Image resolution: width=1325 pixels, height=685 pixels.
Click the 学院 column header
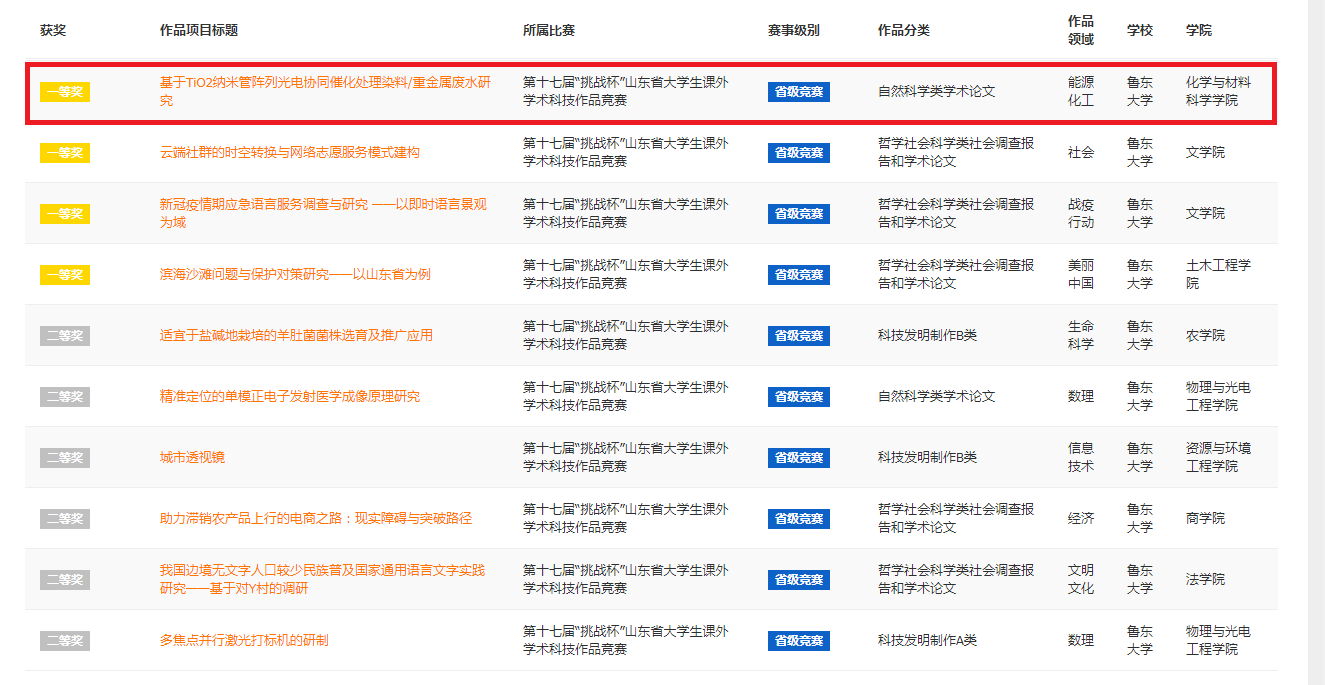coord(1199,30)
